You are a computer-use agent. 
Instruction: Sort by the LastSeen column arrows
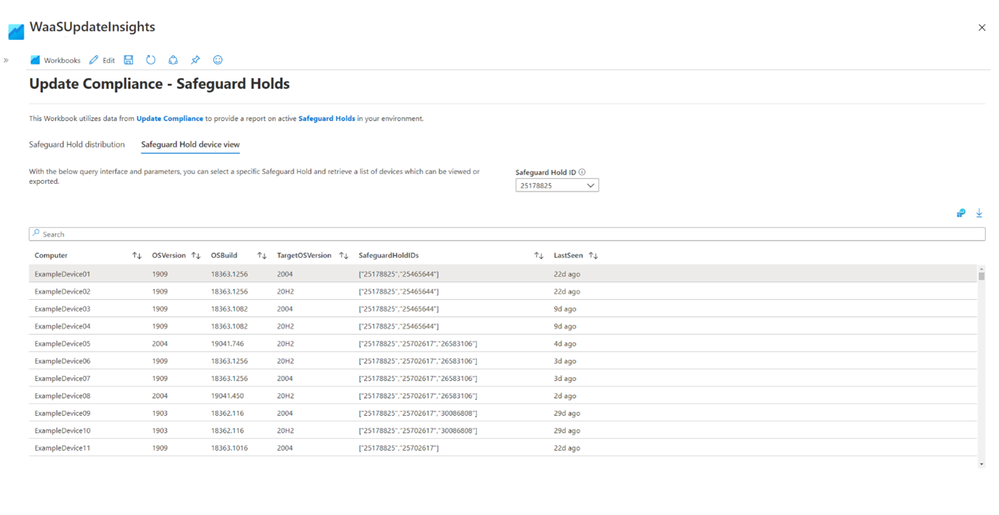(x=593, y=256)
